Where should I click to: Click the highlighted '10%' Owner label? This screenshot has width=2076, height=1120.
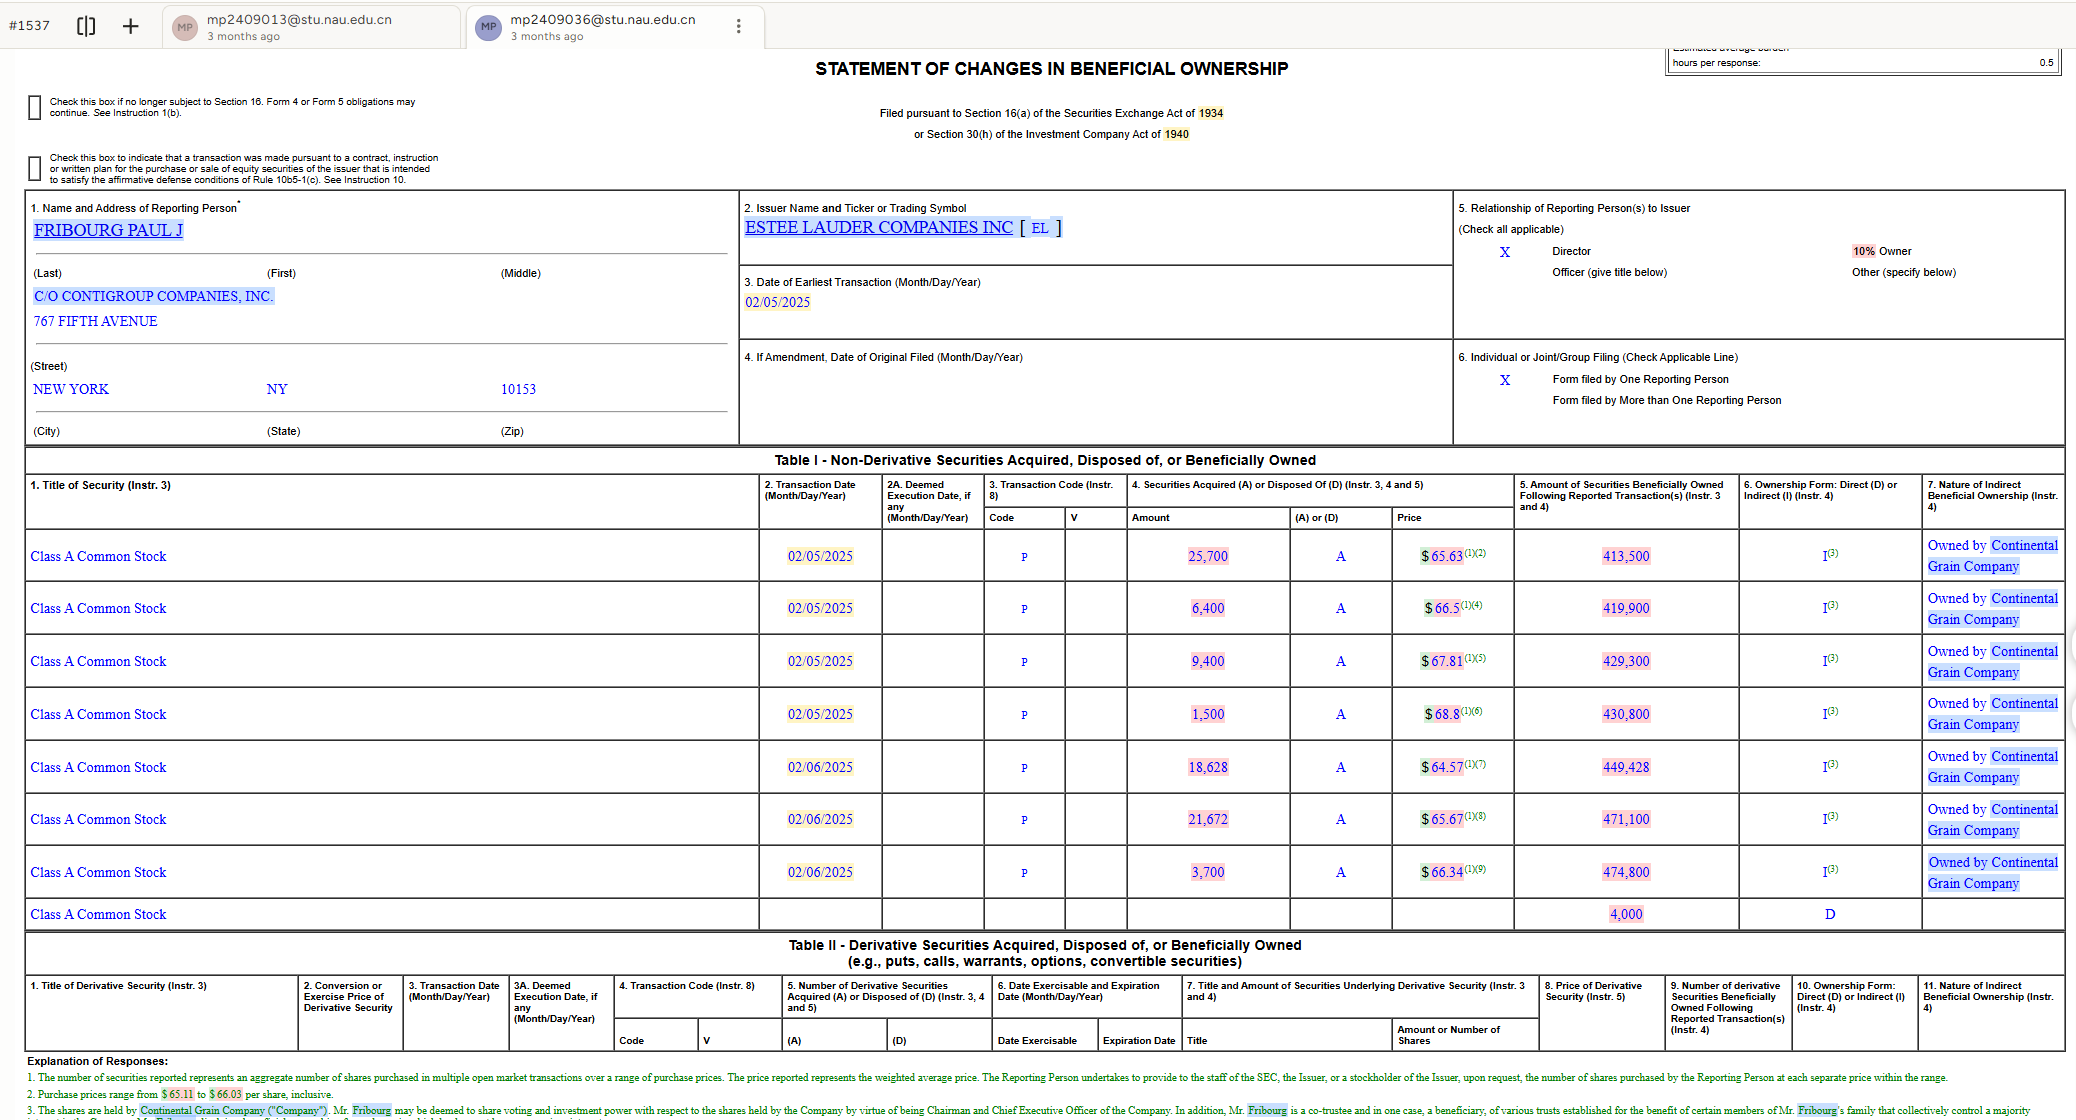[x=1863, y=251]
